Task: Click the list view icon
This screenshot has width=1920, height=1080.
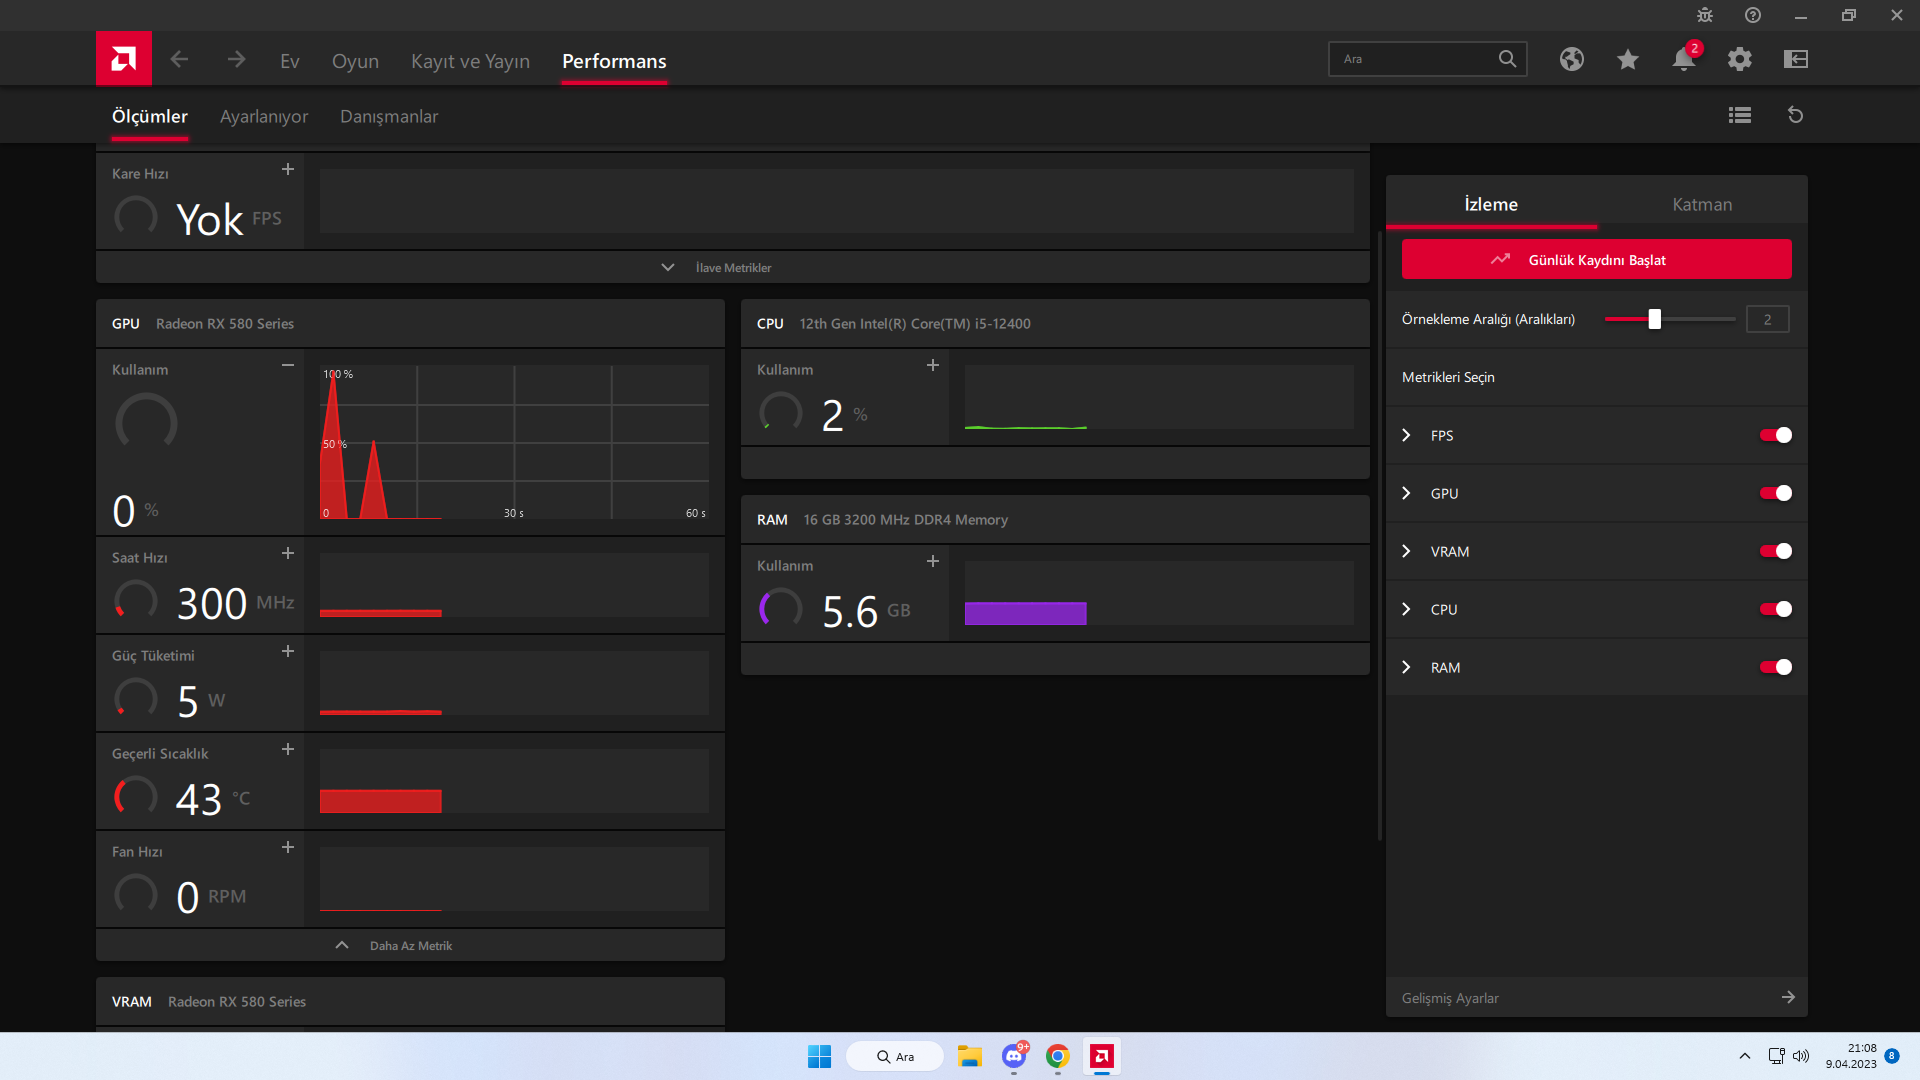Action: 1740,116
